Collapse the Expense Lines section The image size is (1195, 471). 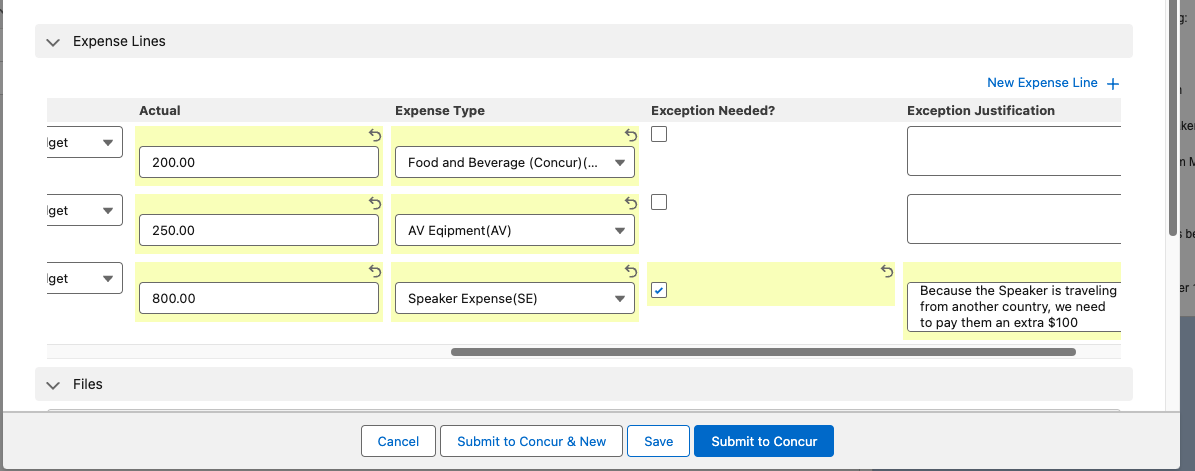(x=54, y=42)
